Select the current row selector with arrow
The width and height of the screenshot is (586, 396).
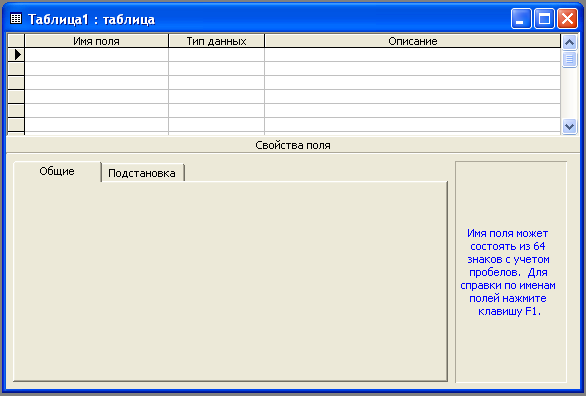(16, 55)
